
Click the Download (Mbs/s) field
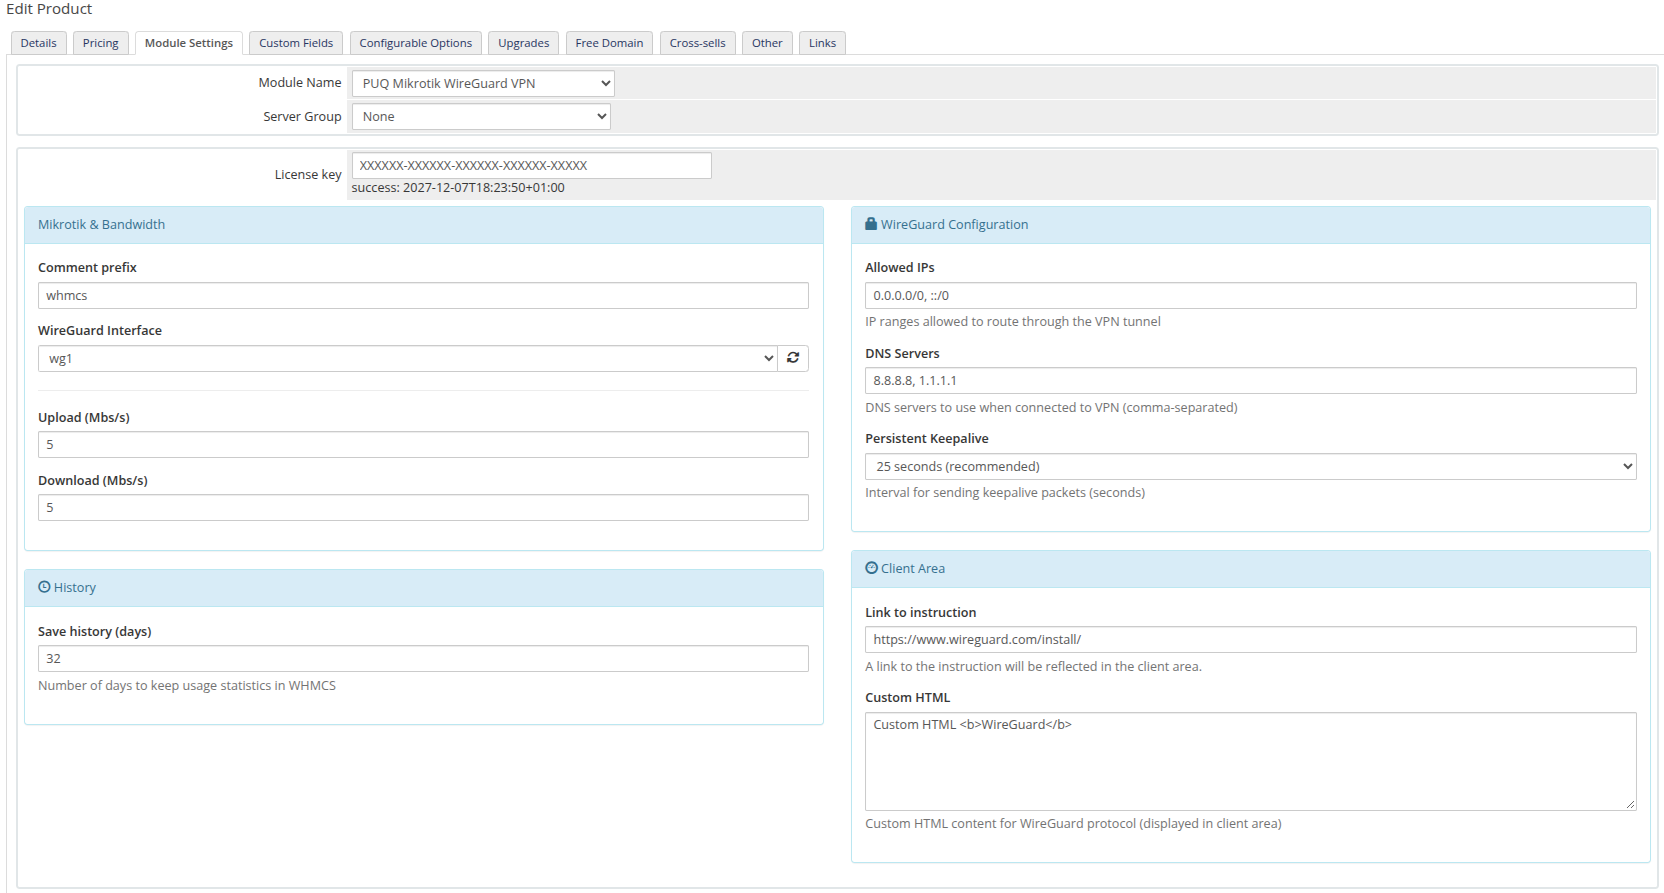[x=423, y=507]
